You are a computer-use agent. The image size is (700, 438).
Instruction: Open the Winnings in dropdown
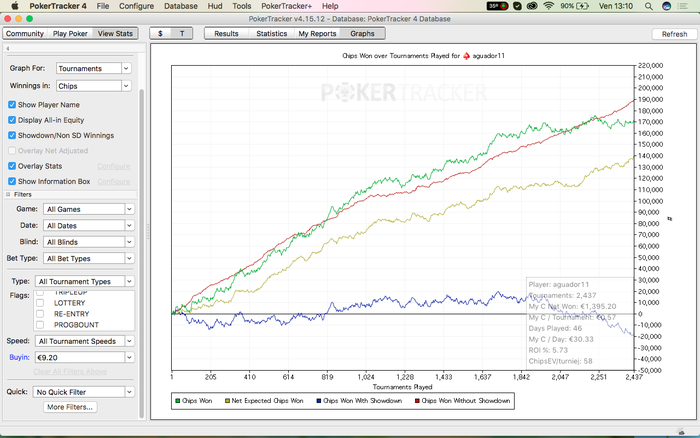click(x=94, y=86)
